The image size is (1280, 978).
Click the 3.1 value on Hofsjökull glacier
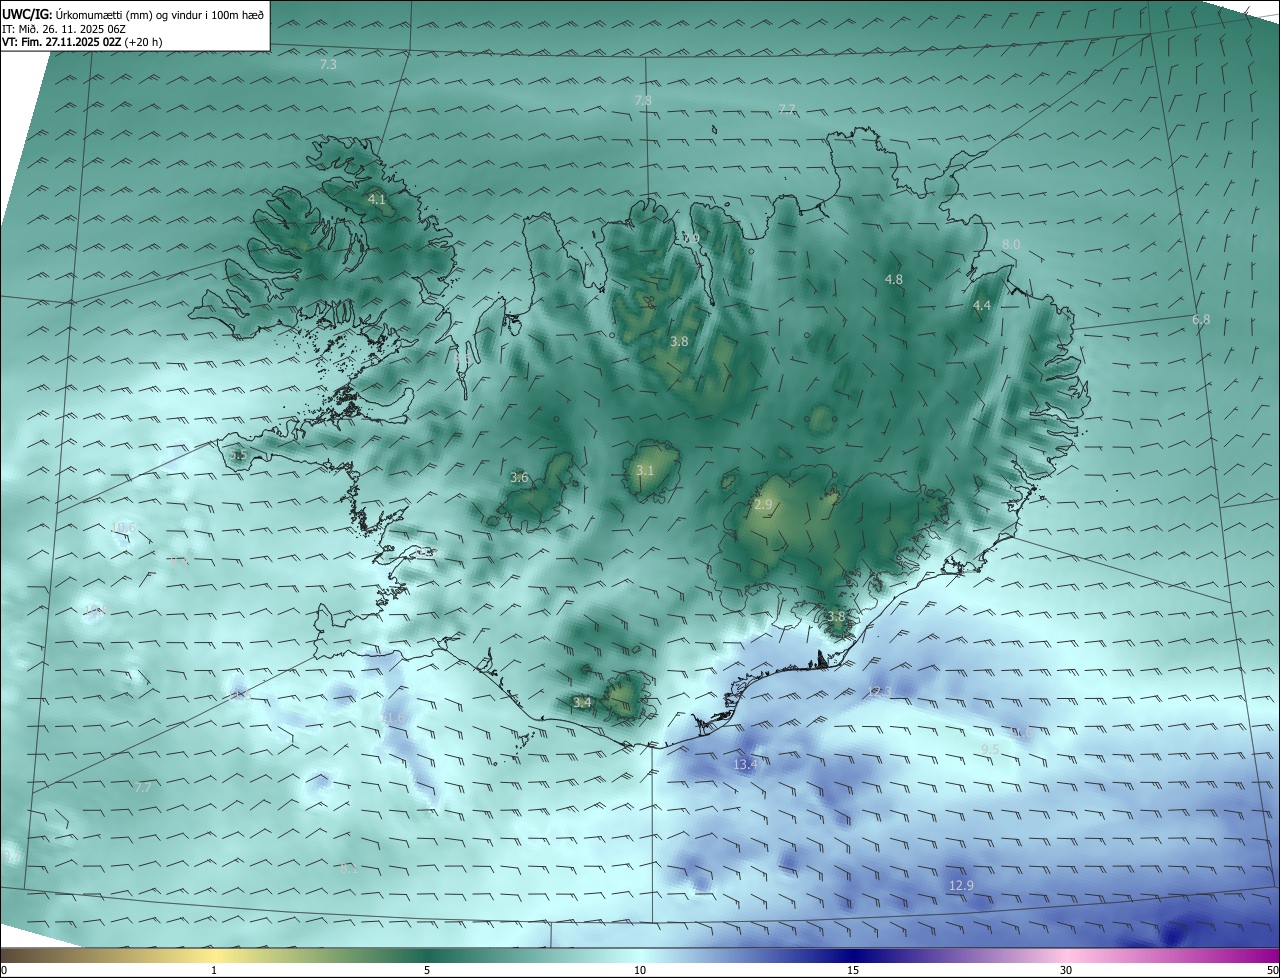pyautogui.click(x=645, y=471)
